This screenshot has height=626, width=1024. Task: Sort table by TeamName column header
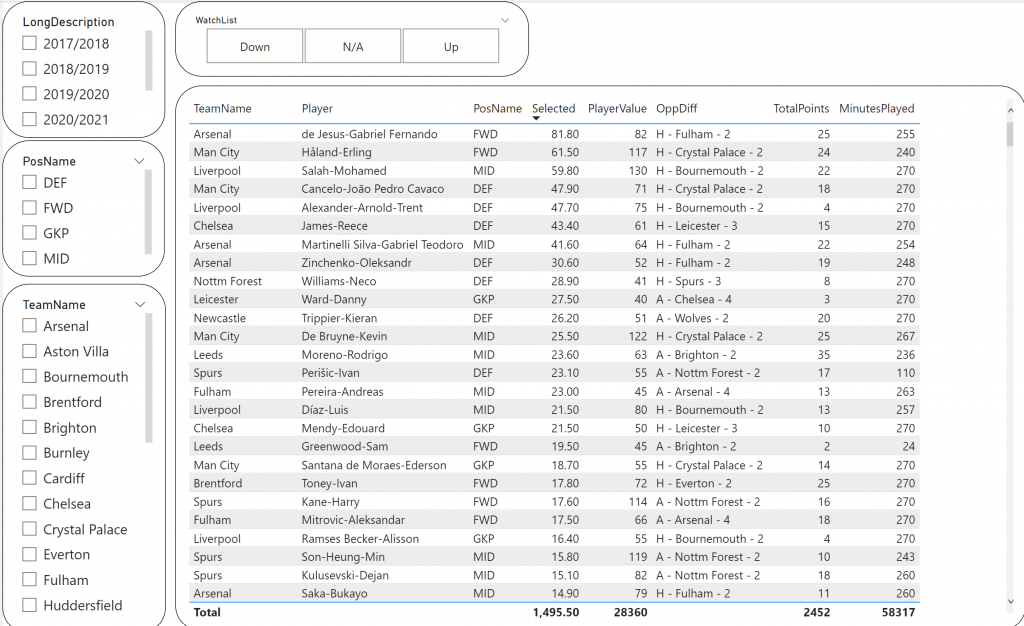222,108
